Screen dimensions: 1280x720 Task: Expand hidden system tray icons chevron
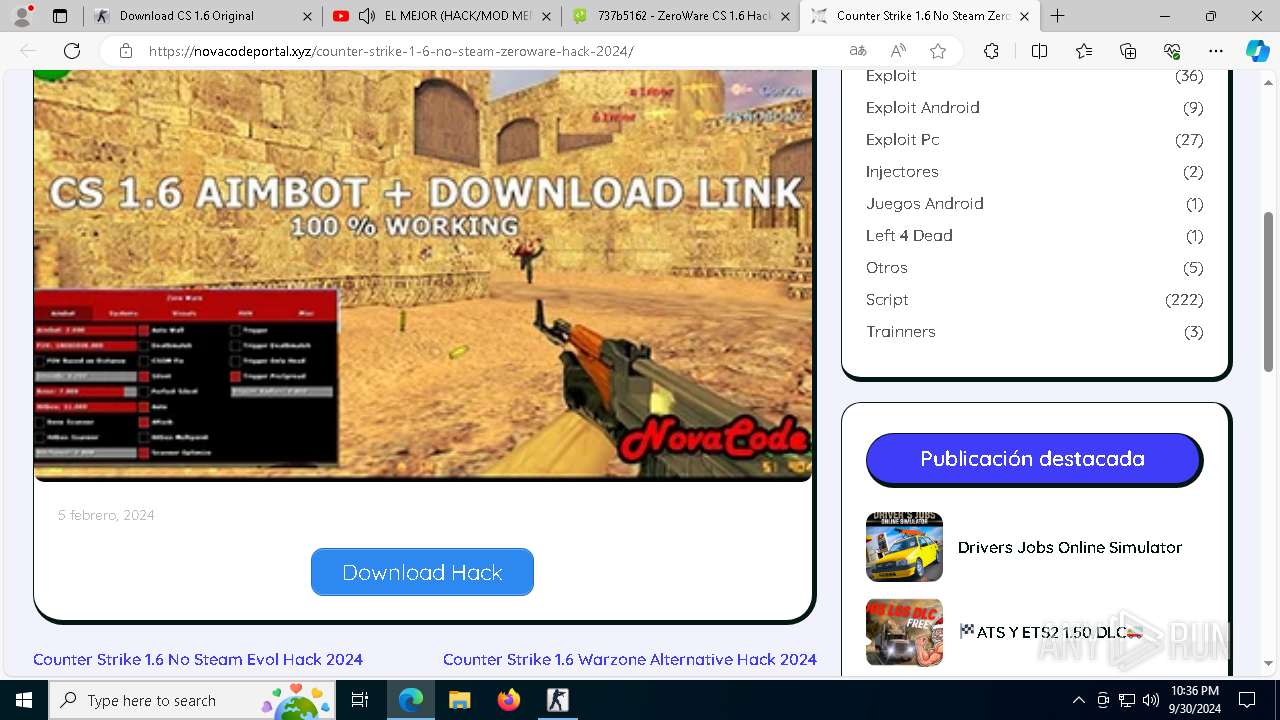click(x=1078, y=700)
